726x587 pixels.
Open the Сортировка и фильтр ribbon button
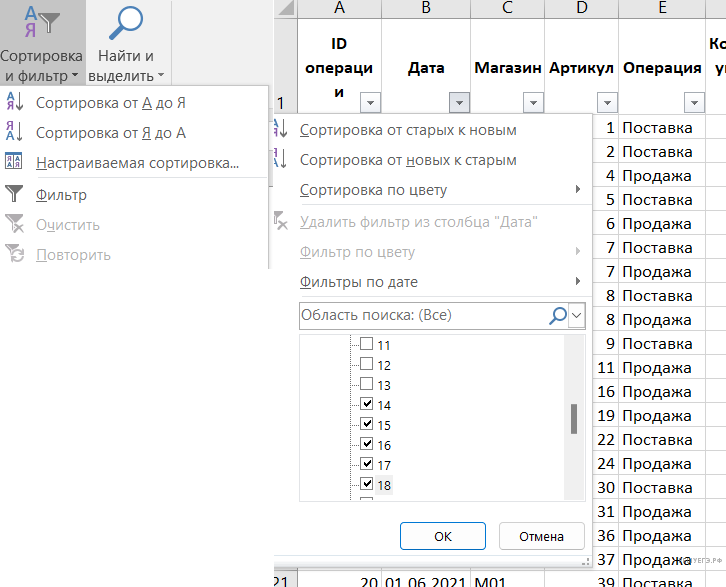[41, 44]
